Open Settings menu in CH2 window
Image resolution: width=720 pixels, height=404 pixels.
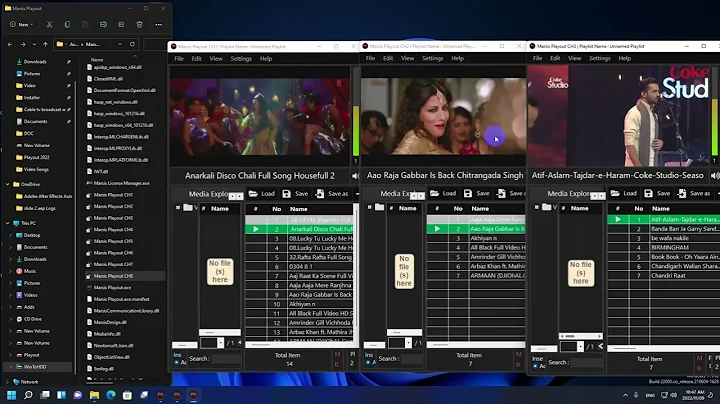433,58
